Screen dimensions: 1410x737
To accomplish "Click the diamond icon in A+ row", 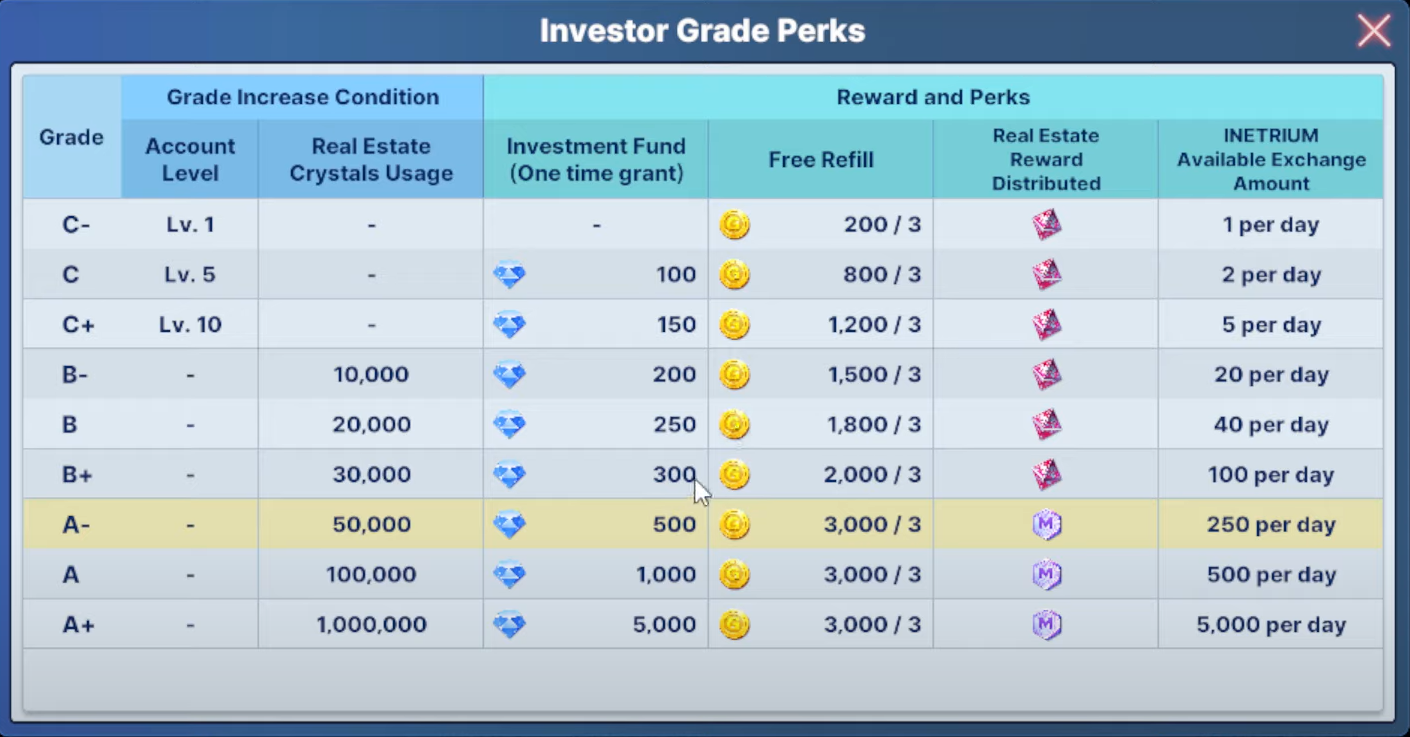I will coord(509,625).
